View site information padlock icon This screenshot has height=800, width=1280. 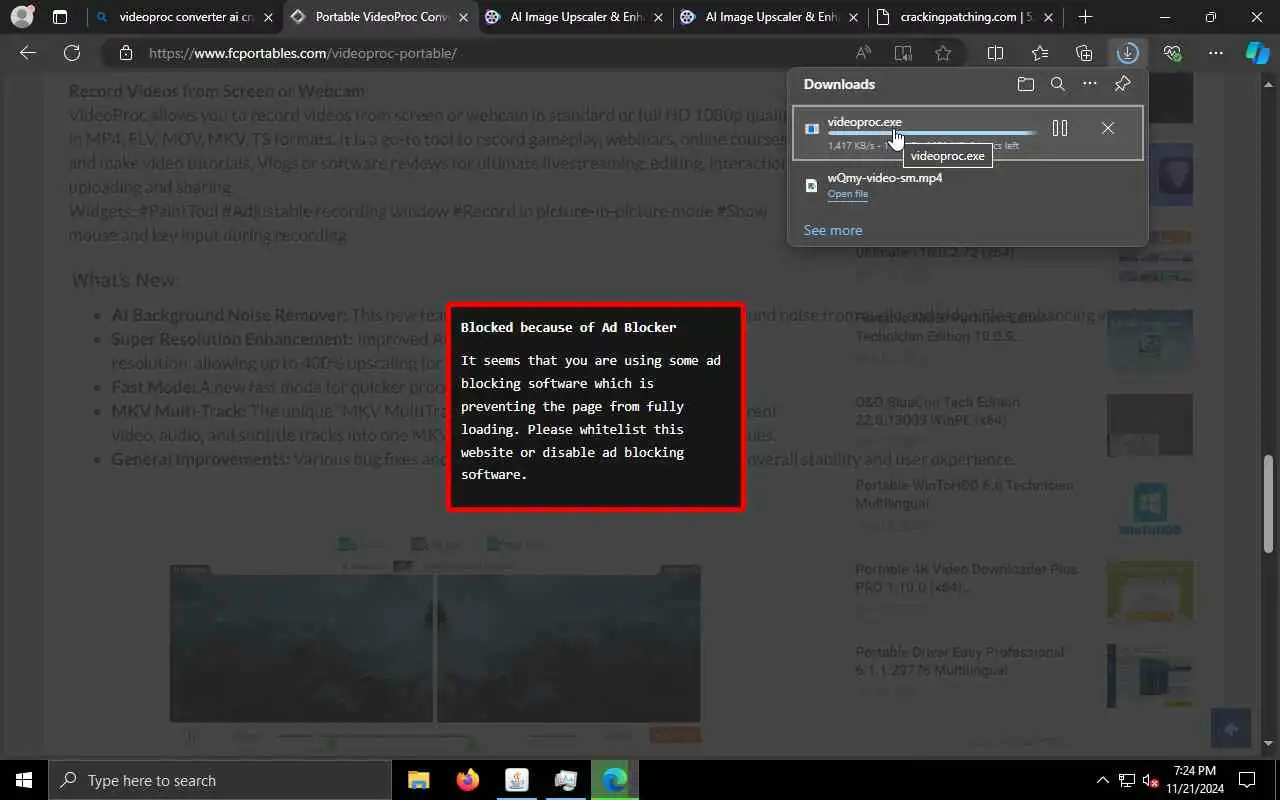(x=125, y=53)
